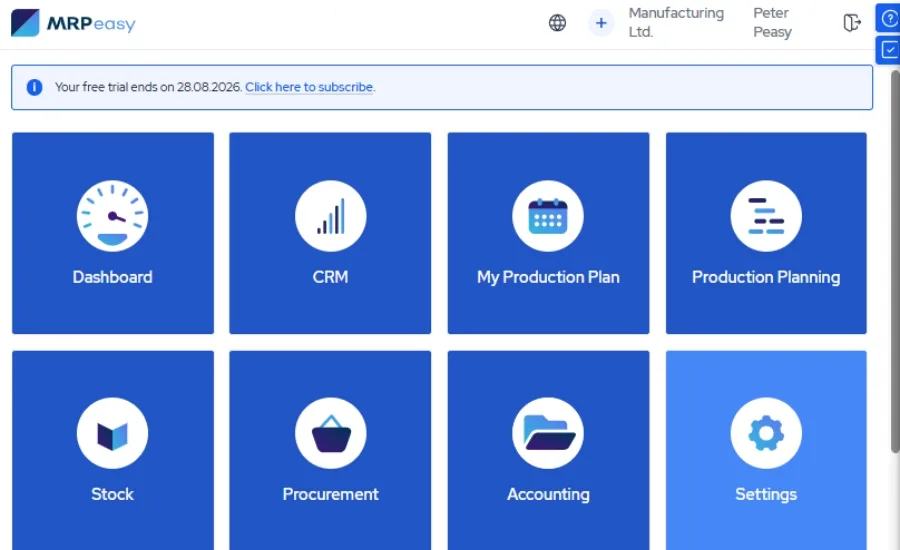
Task: Open the checklist side icon
Action: pyautogui.click(x=889, y=51)
